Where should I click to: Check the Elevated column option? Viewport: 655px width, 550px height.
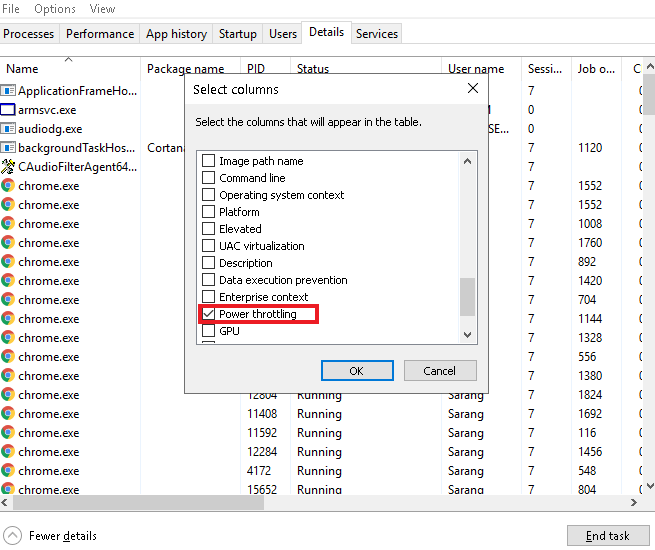click(208, 229)
